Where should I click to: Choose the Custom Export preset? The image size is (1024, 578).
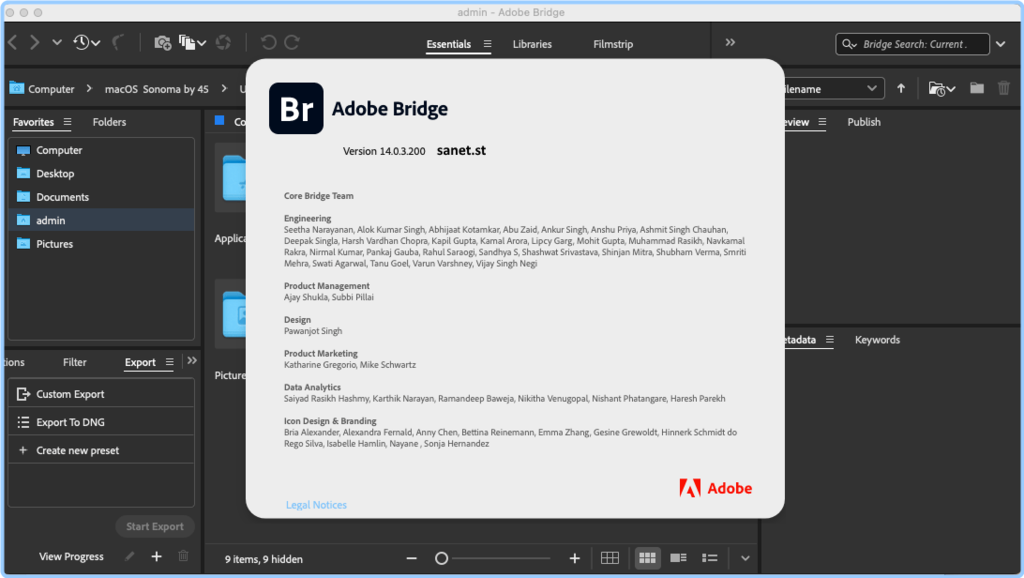(x=101, y=394)
